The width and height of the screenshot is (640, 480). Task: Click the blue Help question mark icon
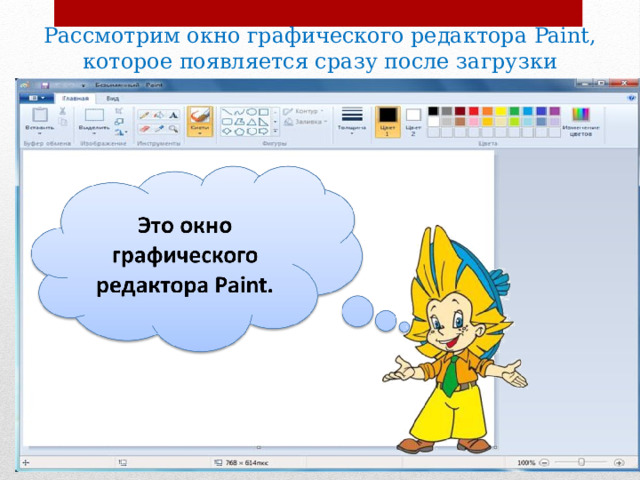(x=632, y=98)
